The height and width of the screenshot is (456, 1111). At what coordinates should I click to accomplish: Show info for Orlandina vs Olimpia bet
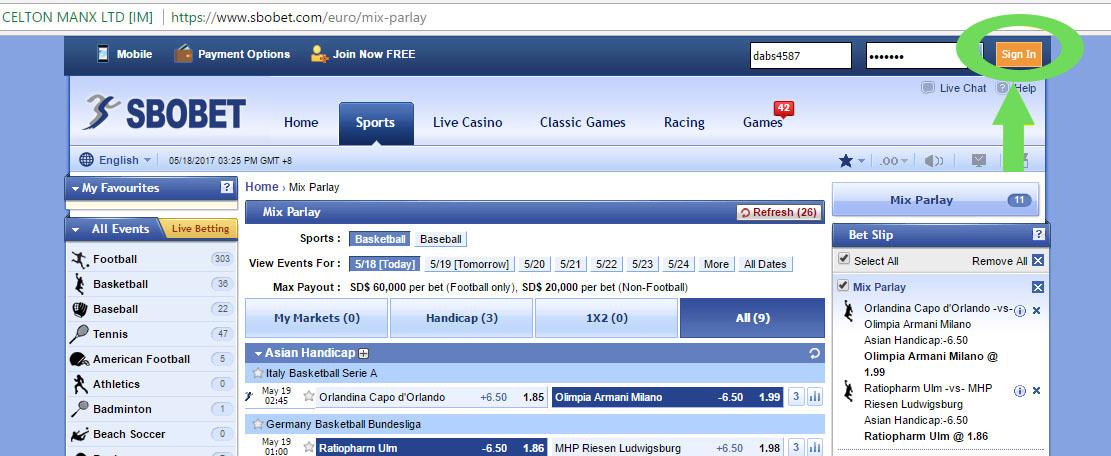pyautogui.click(x=1020, y=311)
